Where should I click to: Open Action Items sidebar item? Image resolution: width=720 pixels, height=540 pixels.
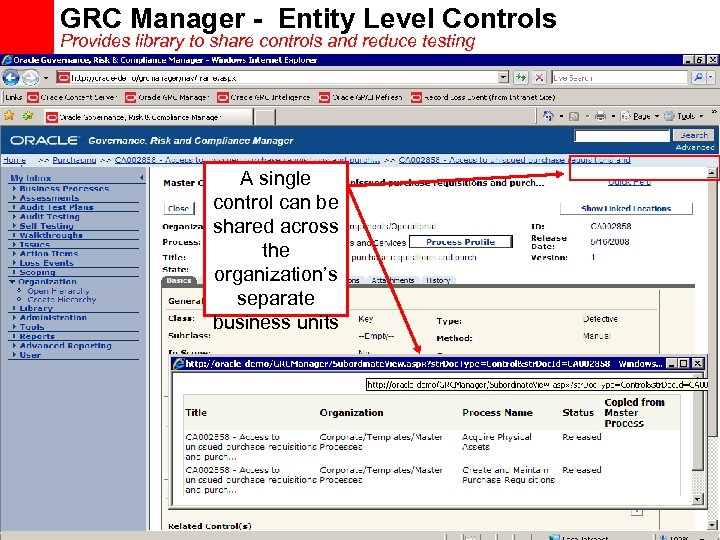tap(48, 253)
